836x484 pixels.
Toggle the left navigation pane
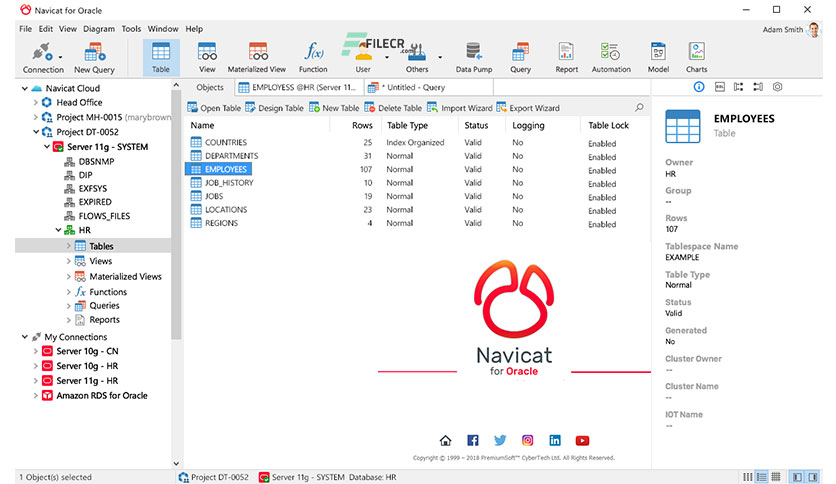(x=797, y=477)
